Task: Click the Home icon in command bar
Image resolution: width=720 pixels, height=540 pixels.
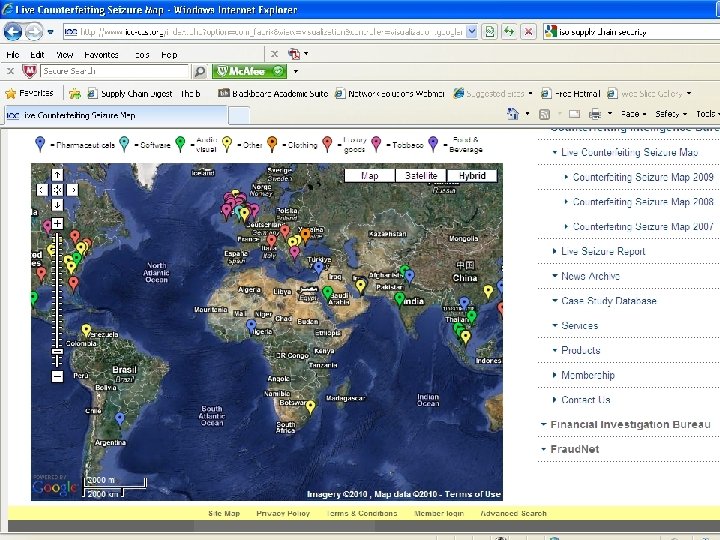Action: pos(513,113)
